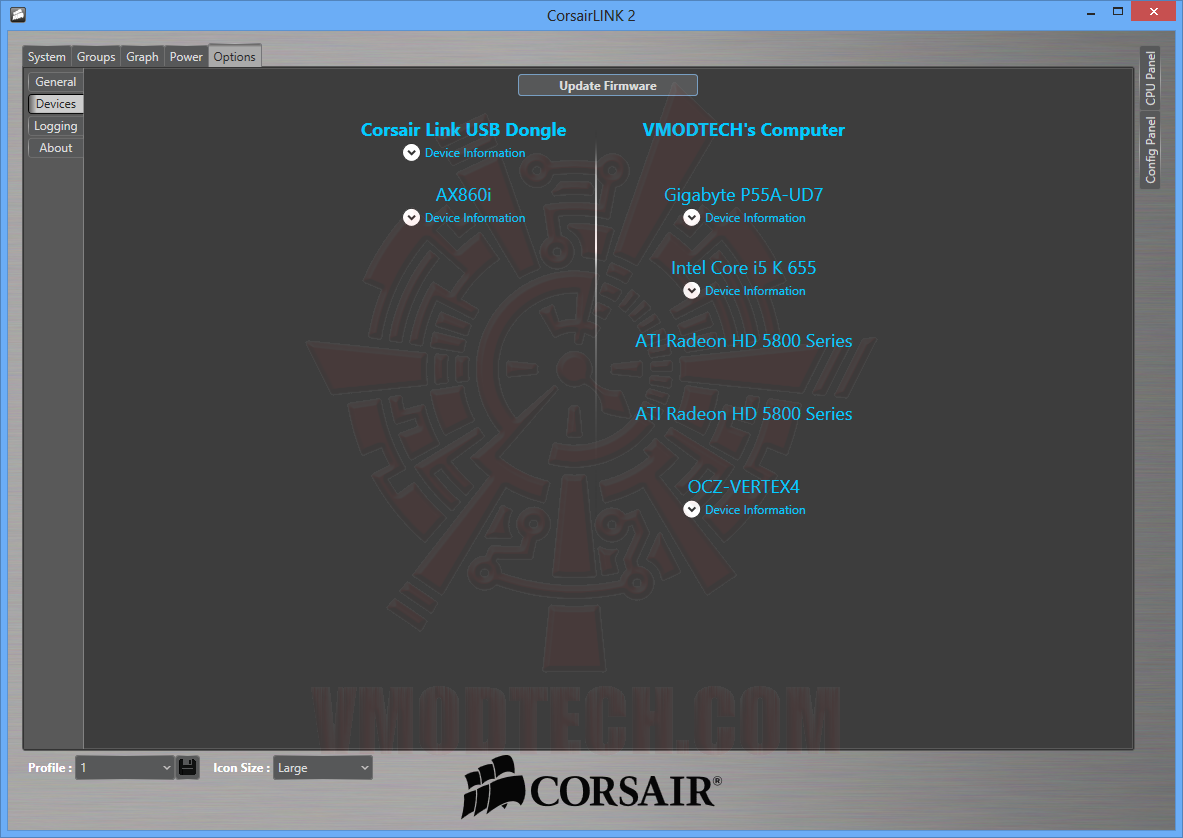This screenshot has width=1183, height=838.
Task: Switch to the Groups tab
Action: click(x=96, y=57)
